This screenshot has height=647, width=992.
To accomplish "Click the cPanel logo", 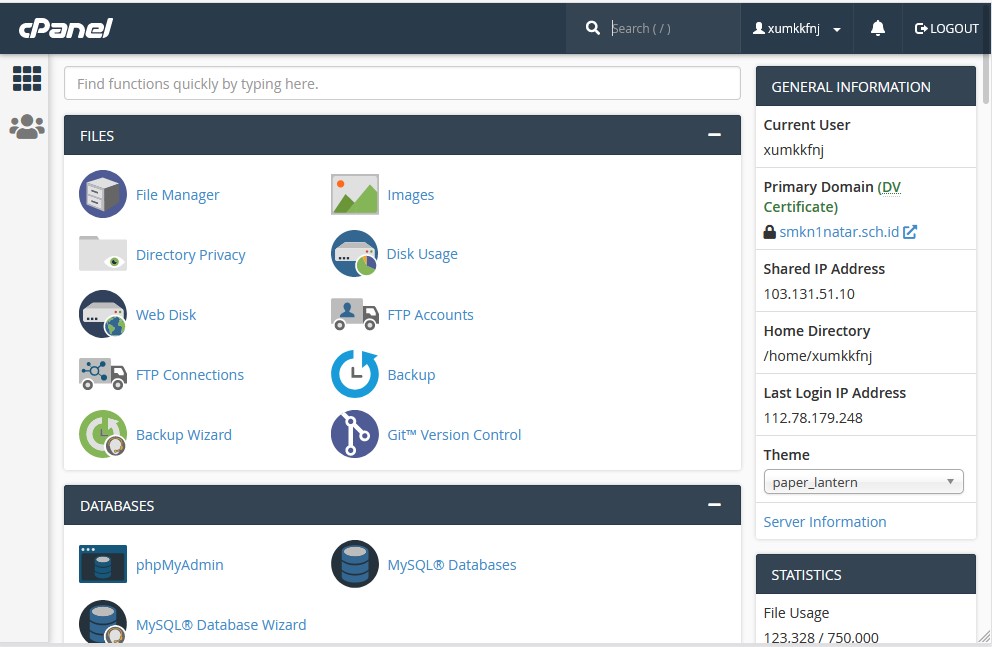I will (x=66, y=28).
